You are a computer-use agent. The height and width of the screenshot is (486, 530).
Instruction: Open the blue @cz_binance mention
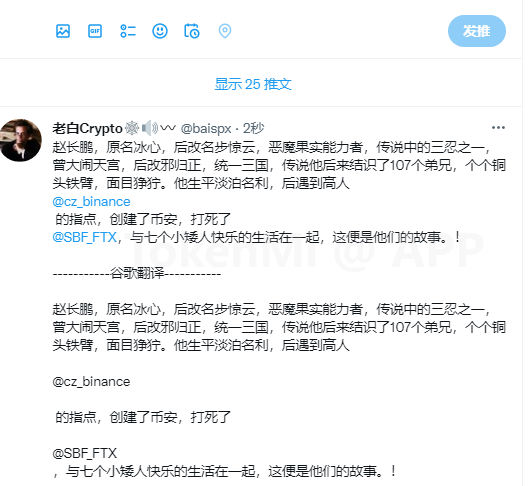91,202
